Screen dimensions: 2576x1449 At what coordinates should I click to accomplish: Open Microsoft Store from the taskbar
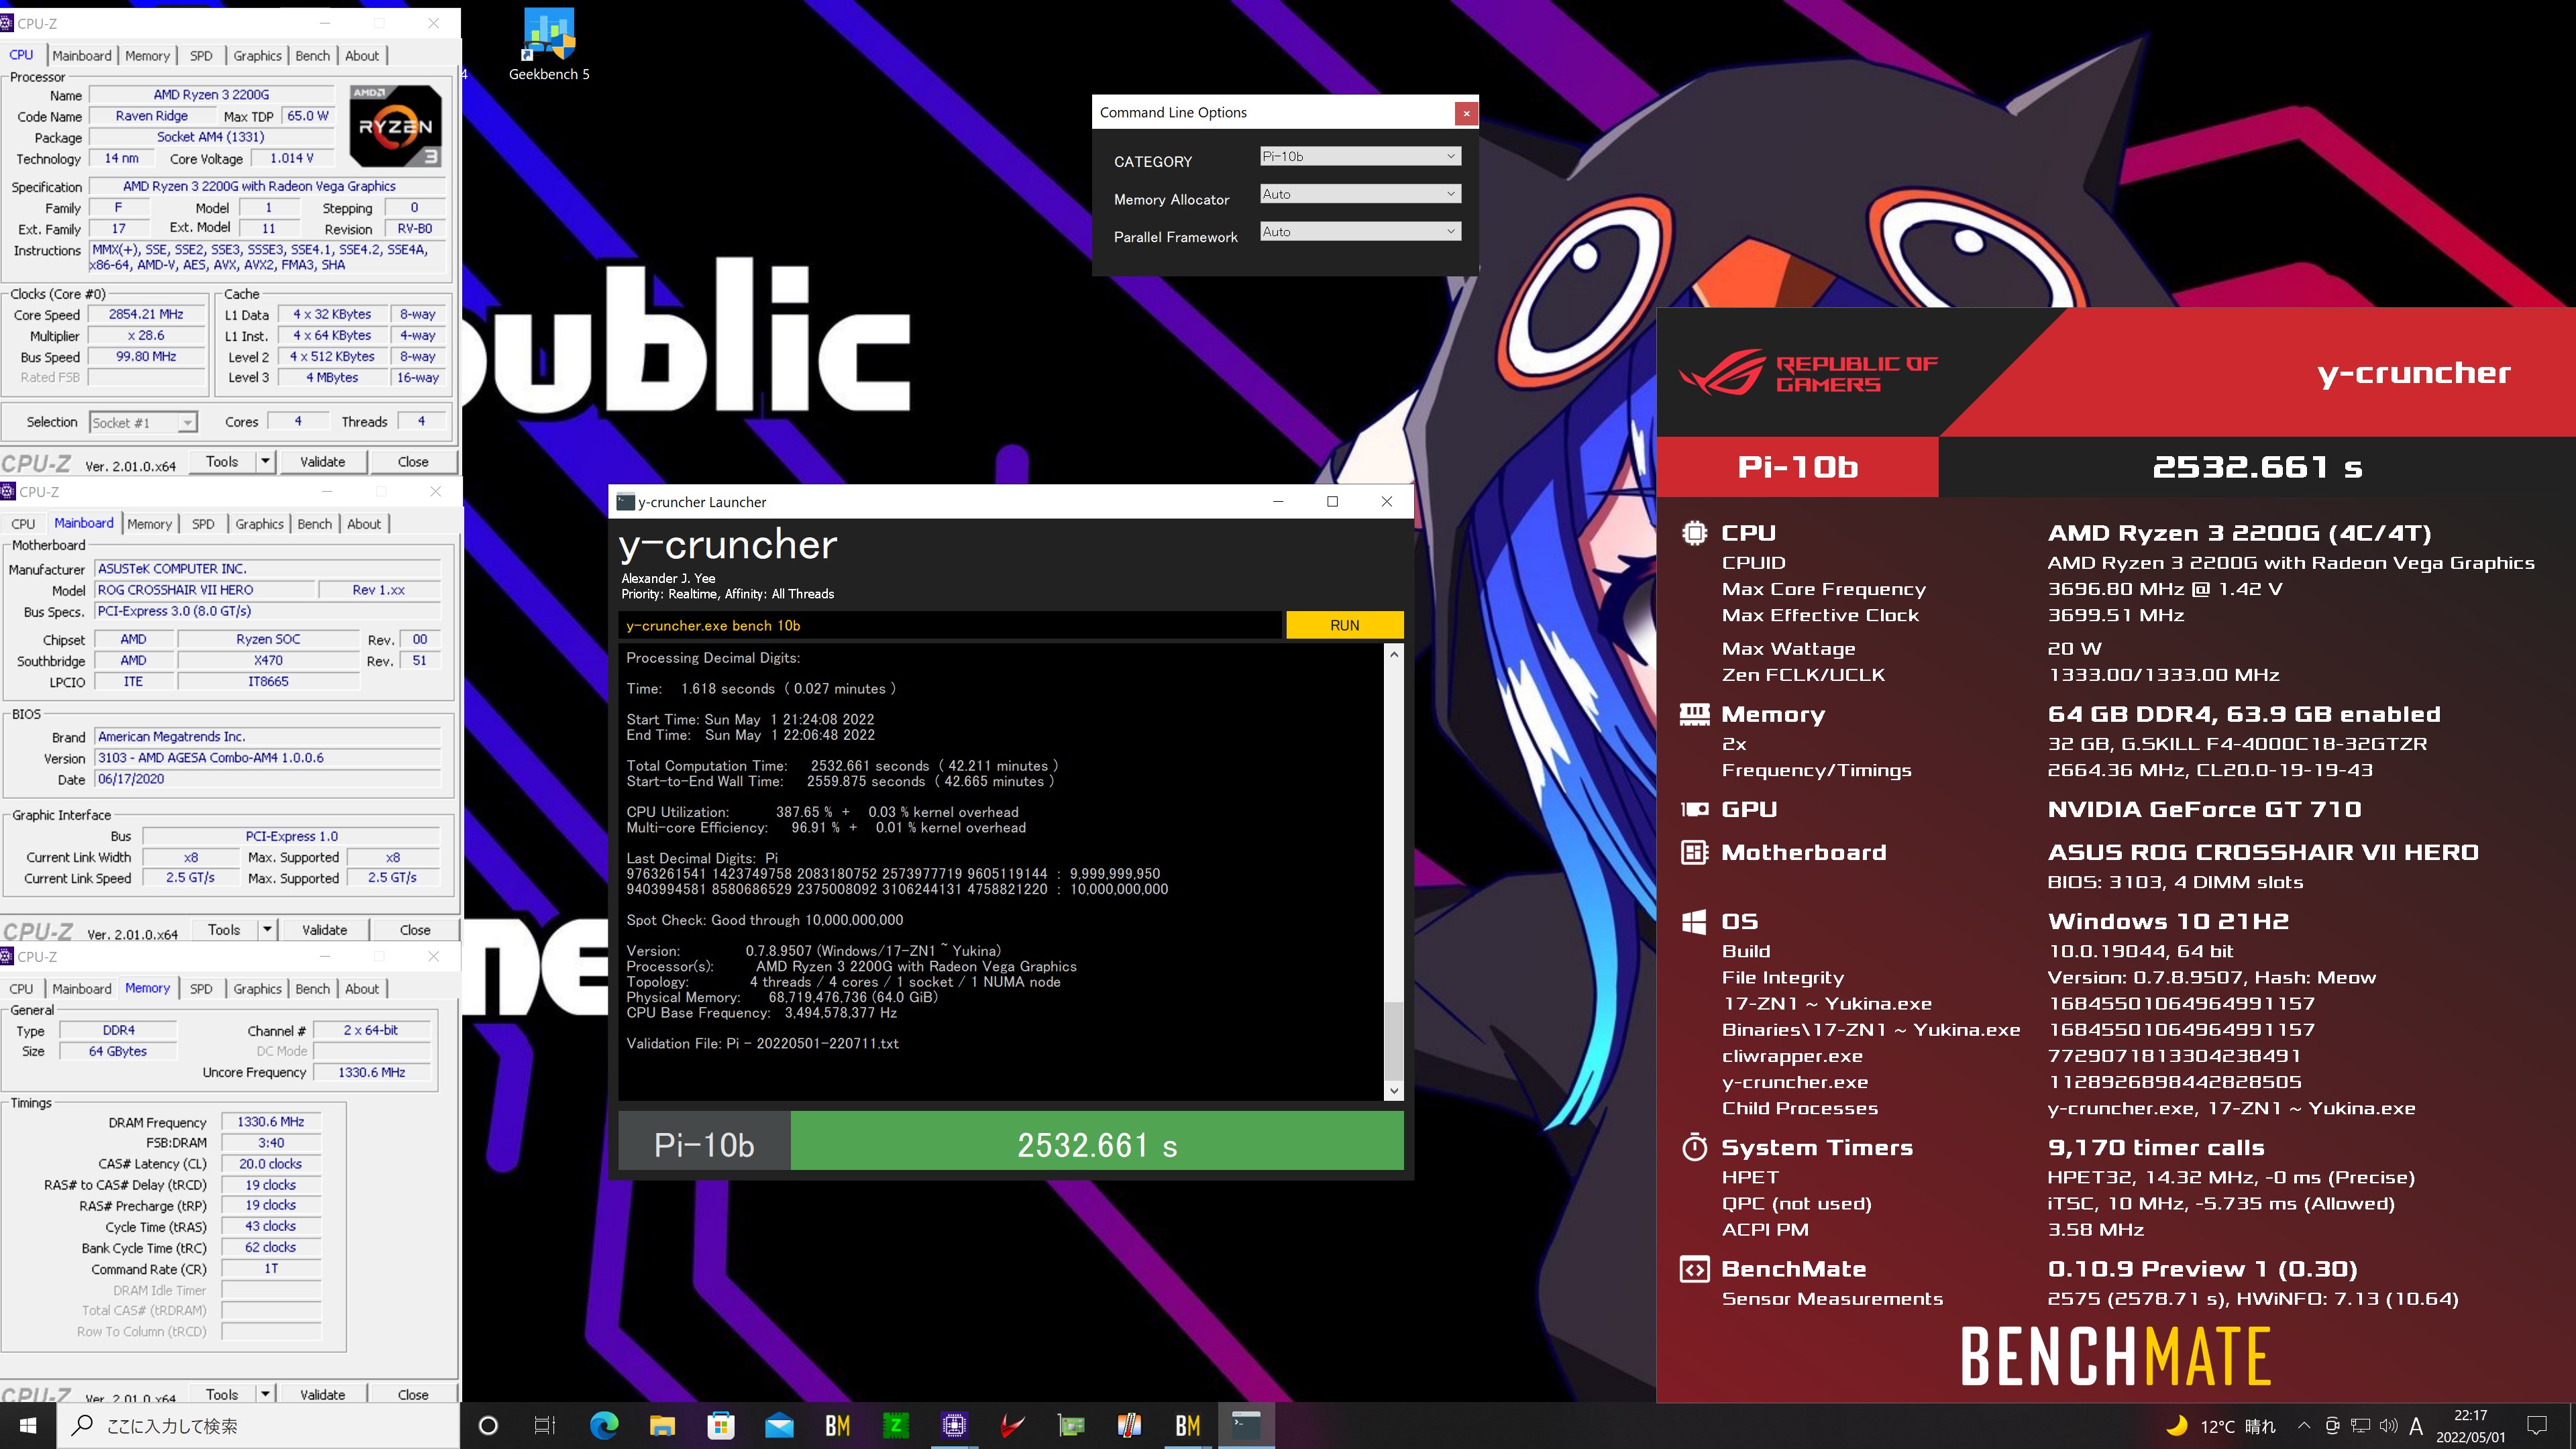(721, 1425)
